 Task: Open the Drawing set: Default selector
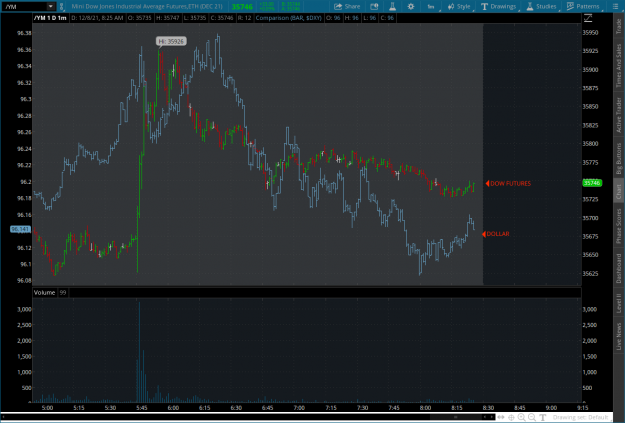(x=580, y=417)
